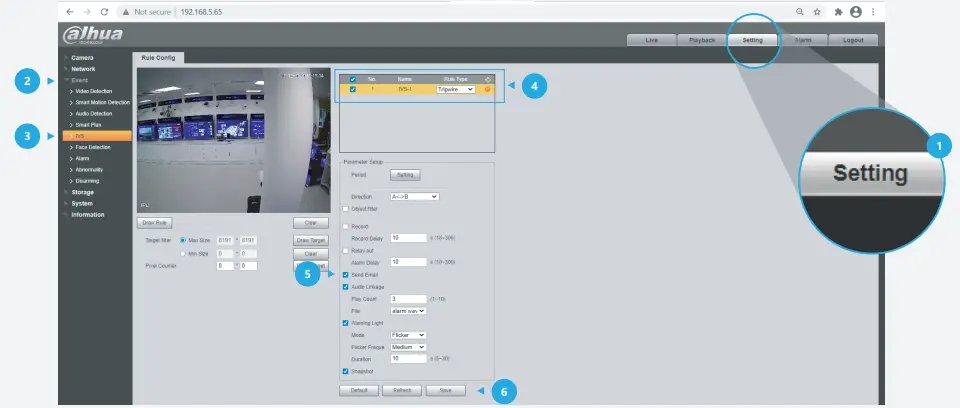Click the green add rule icon

pos(487,79)
